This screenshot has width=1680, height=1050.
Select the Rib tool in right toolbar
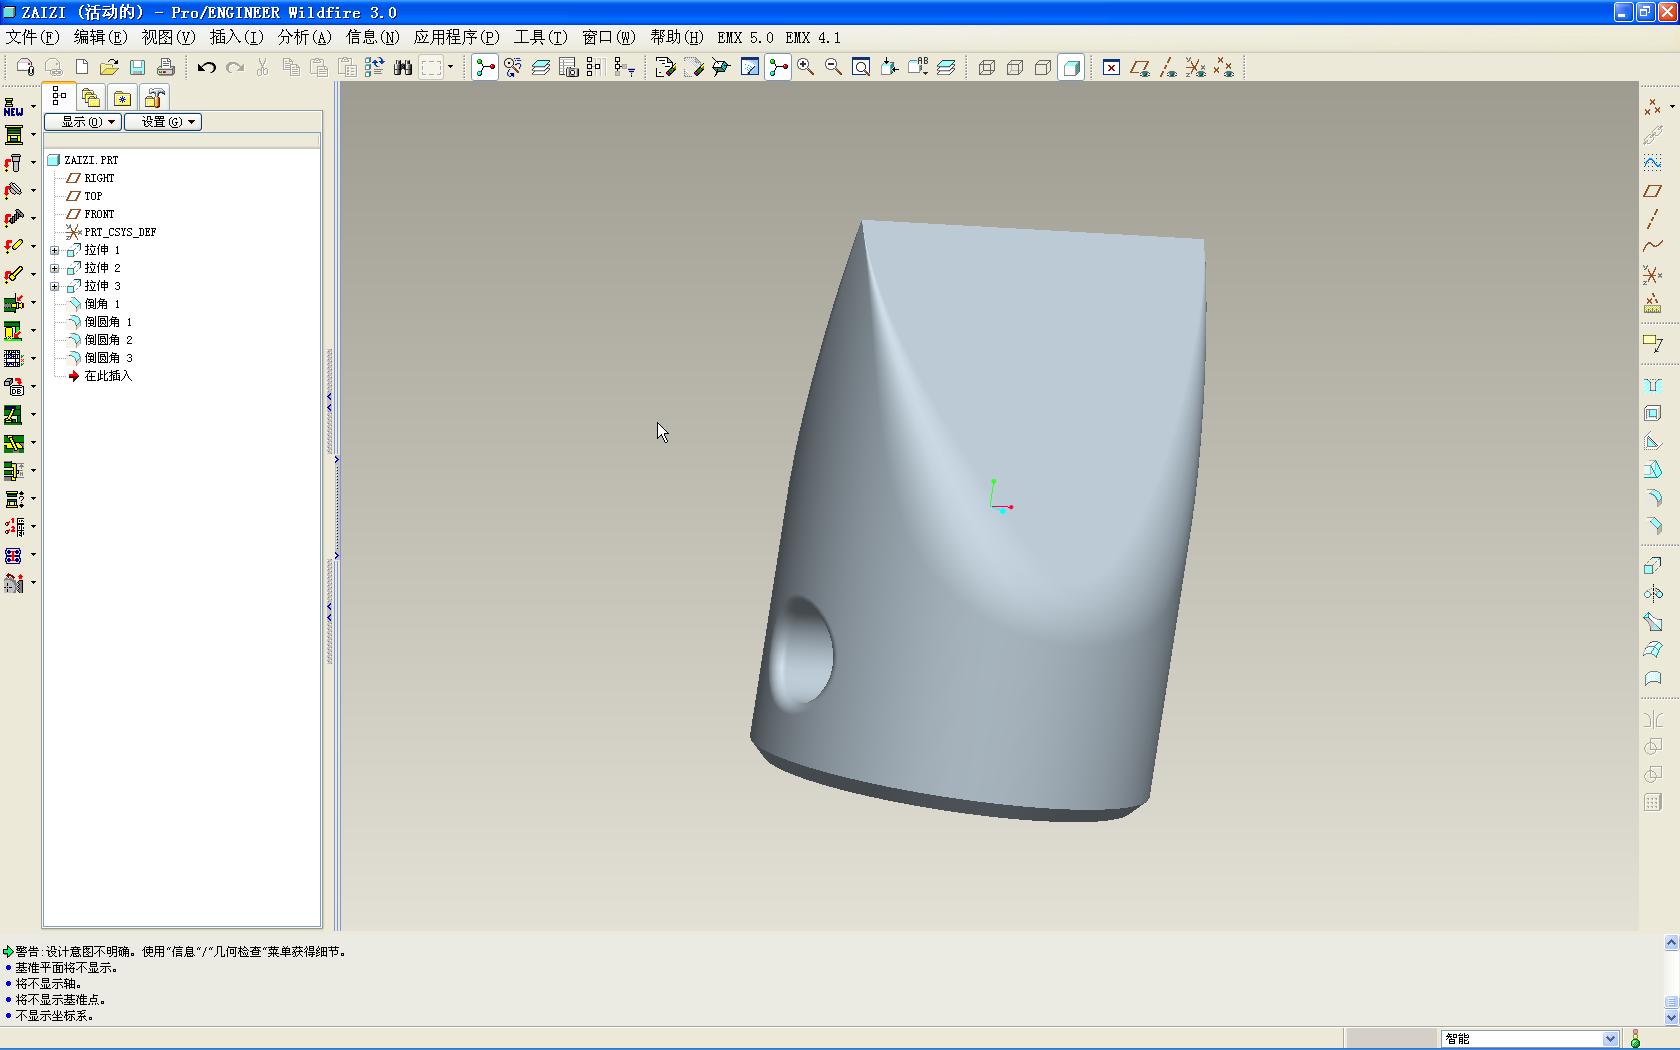click(x=1653, y=442)
